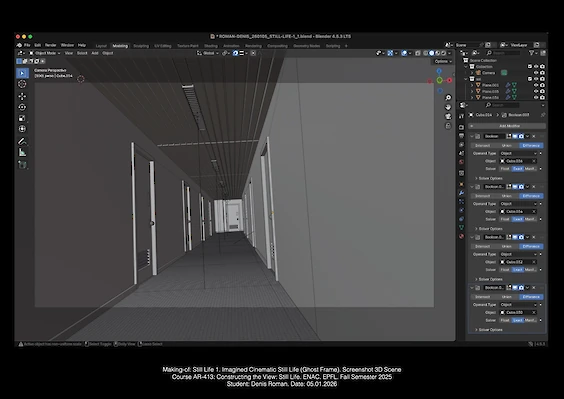Open Operand Type dropdown for Cube.032 modifier

pyautogui.click(x=518, y=254)
